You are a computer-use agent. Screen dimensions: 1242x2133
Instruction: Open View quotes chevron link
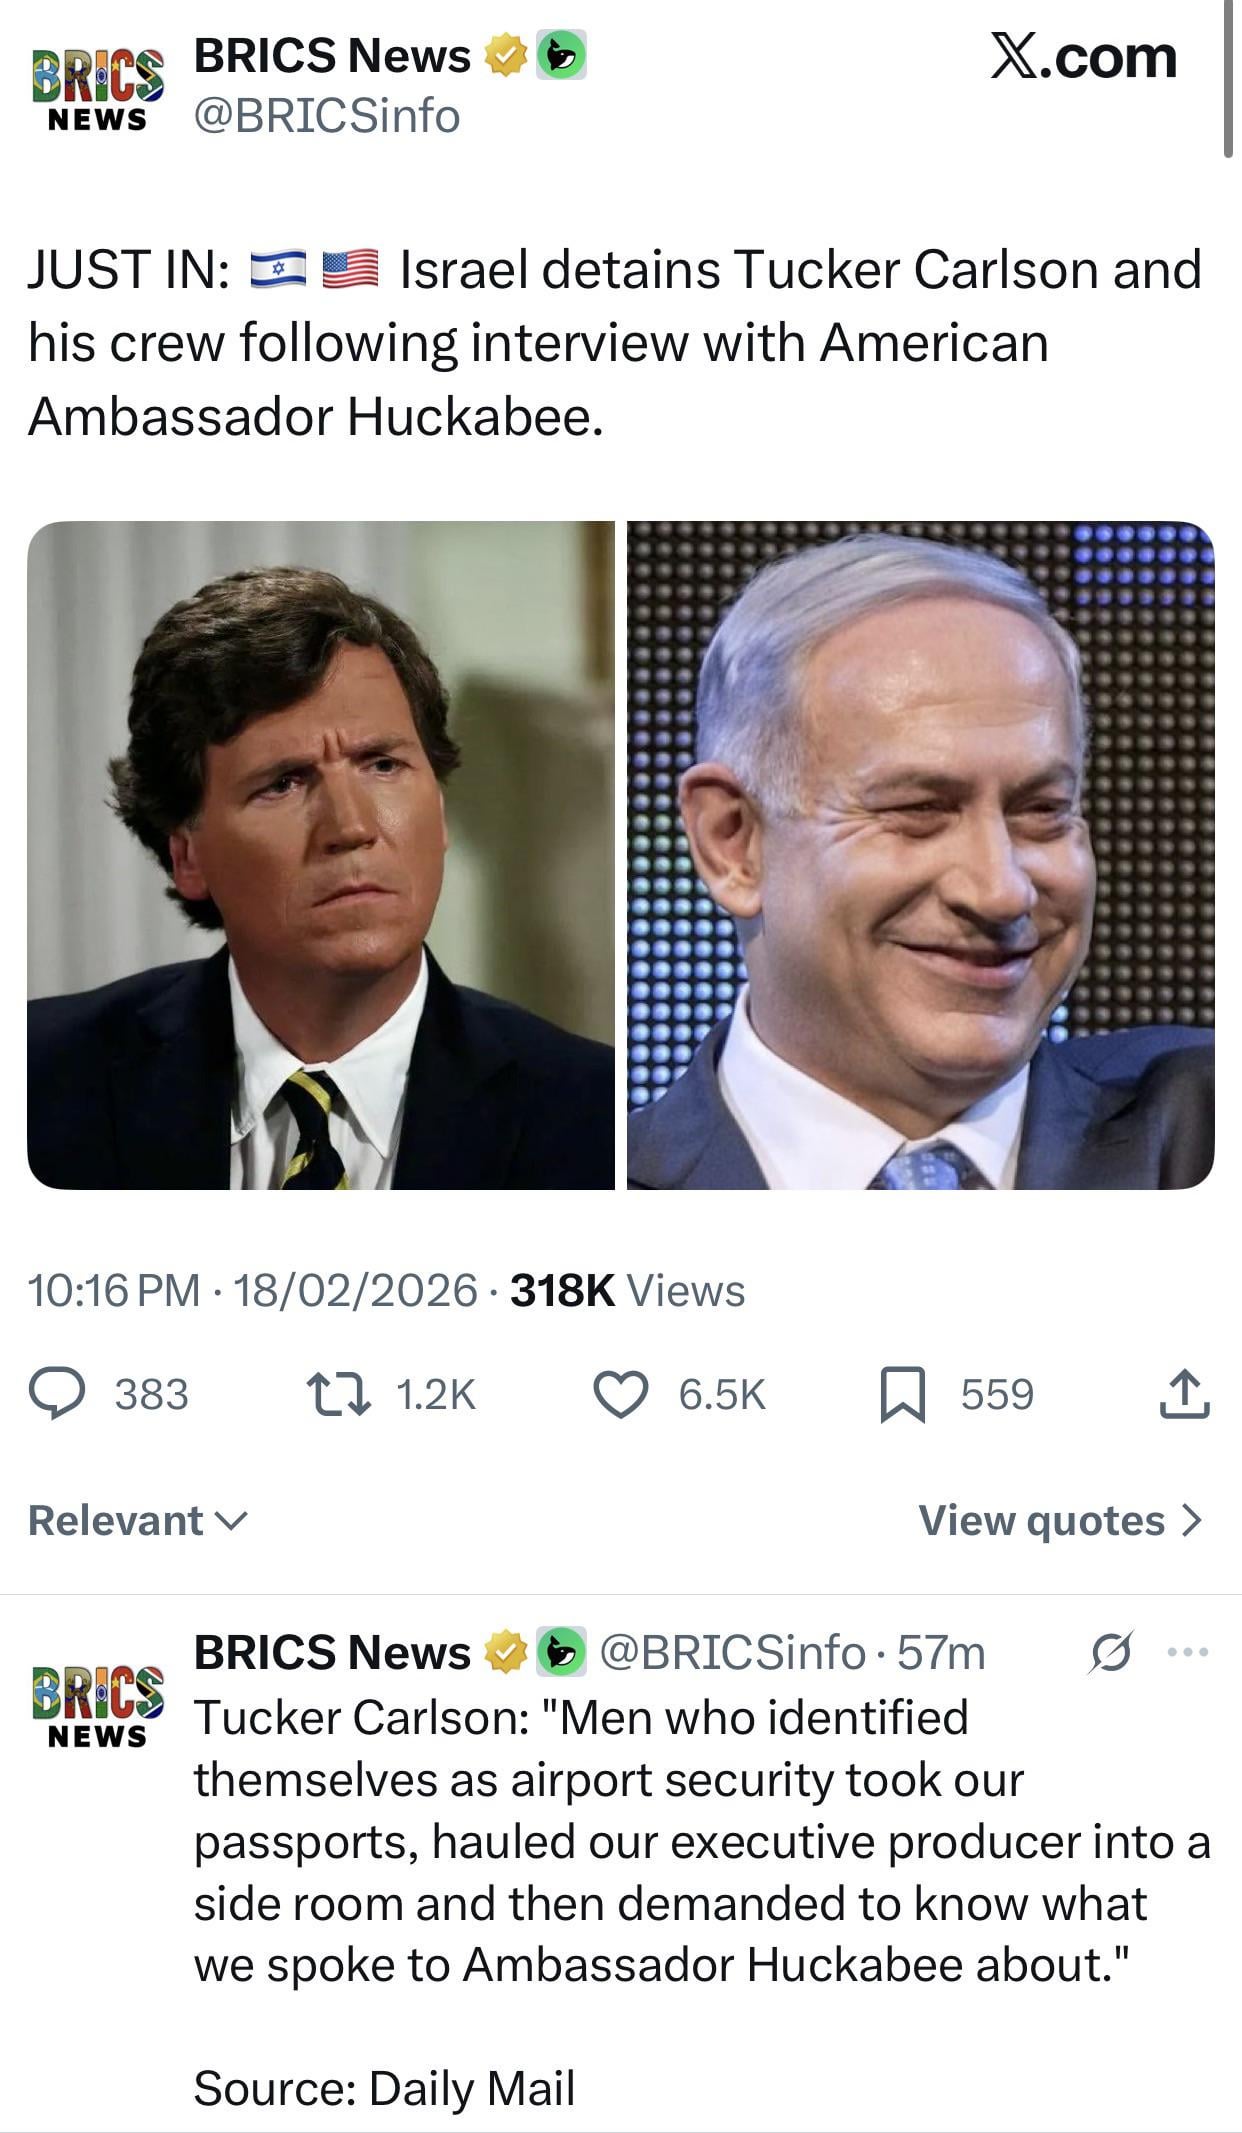pos(1060,1521)
